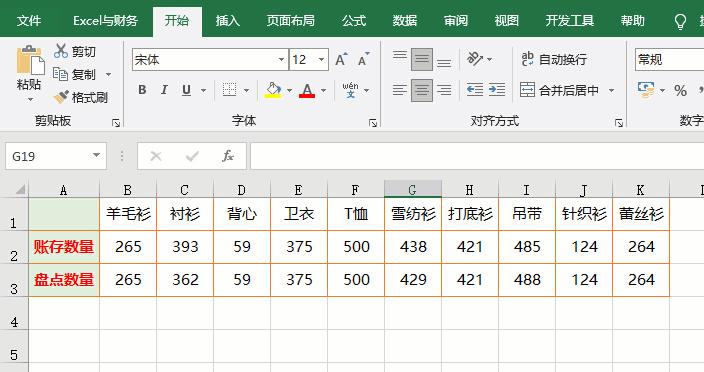Viewport: 704px width, 372px height.
Task: Apply red font color
Action: (307, 90)
